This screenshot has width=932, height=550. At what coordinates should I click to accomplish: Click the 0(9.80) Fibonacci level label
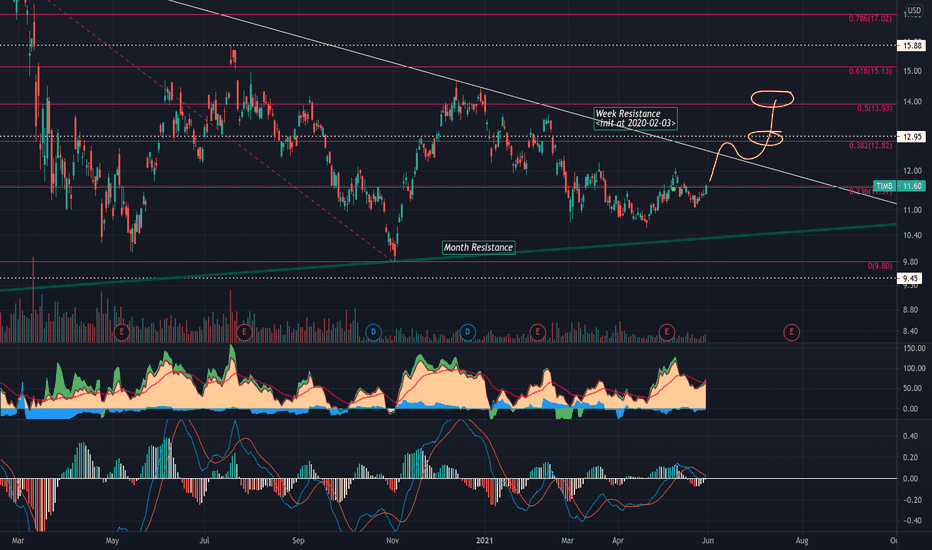(x=880, y=266)
